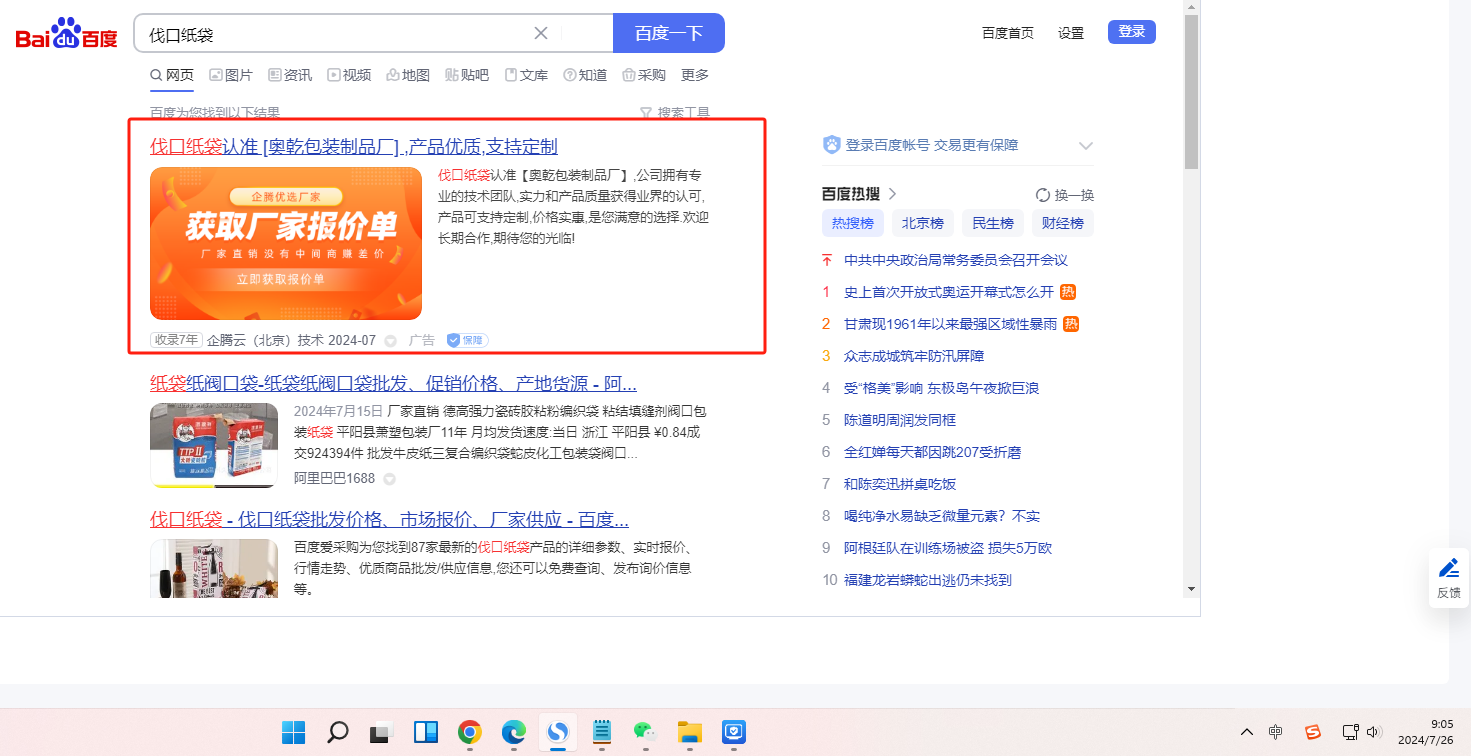This screenshot has width=1471, height=756.
Task: Open the 搜索工具 filter
Action: [675, 113]
